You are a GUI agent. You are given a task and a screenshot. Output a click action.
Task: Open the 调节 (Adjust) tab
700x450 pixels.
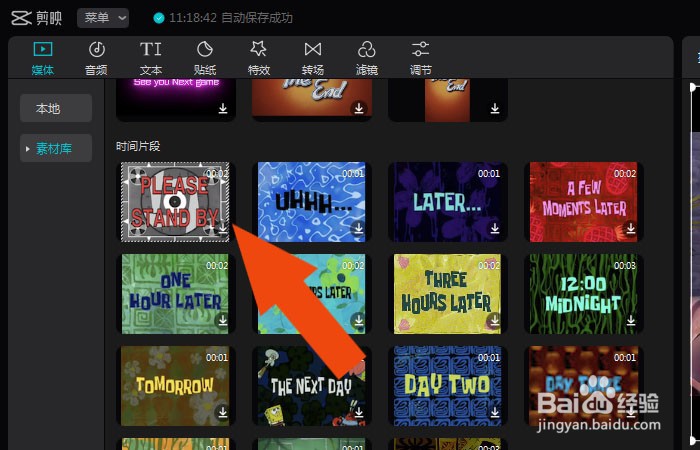pos(421,58)
